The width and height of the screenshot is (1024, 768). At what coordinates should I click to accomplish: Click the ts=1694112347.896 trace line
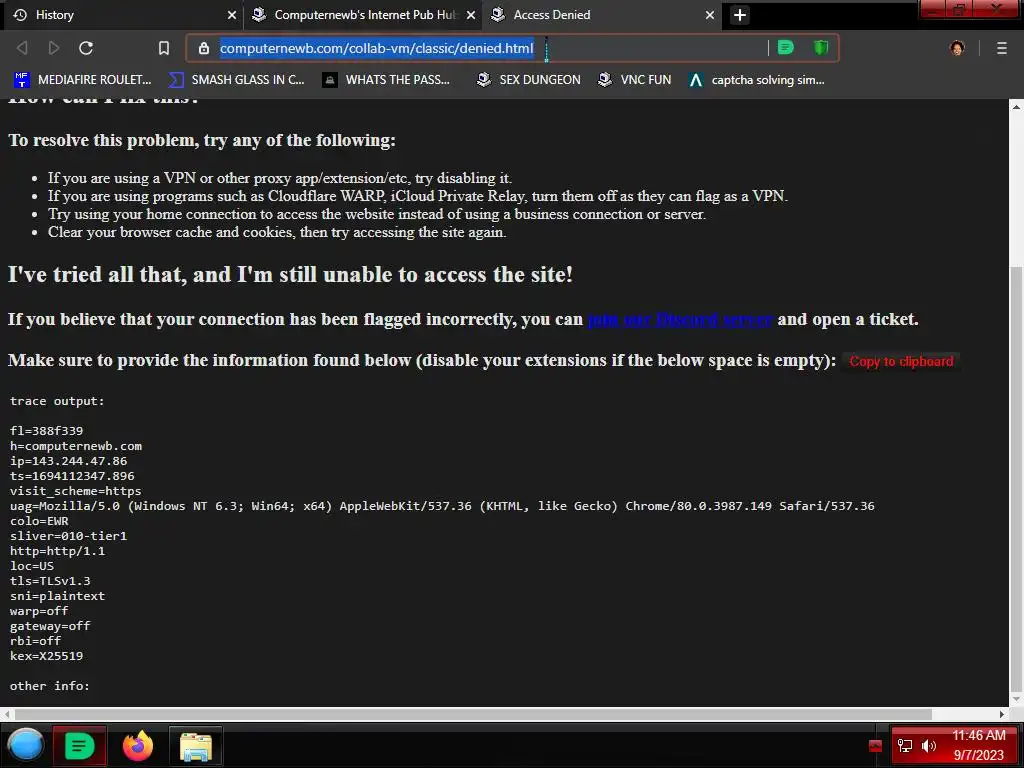click(72, 476)
